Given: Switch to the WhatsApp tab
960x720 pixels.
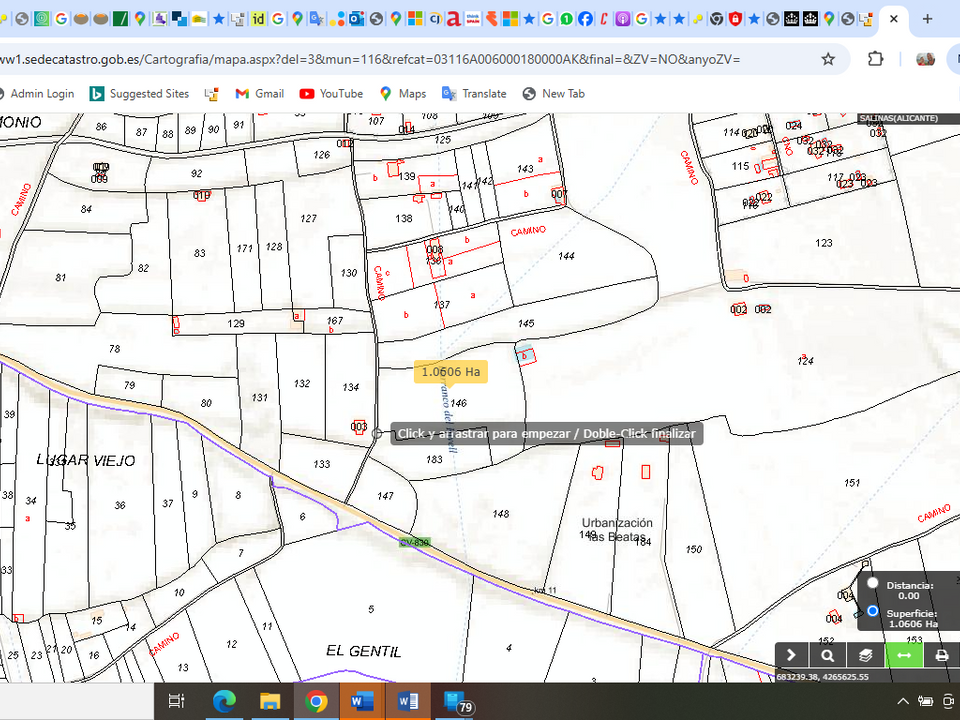Looking at the screenshot, I should pyautogui.click(x=566, y=19).
